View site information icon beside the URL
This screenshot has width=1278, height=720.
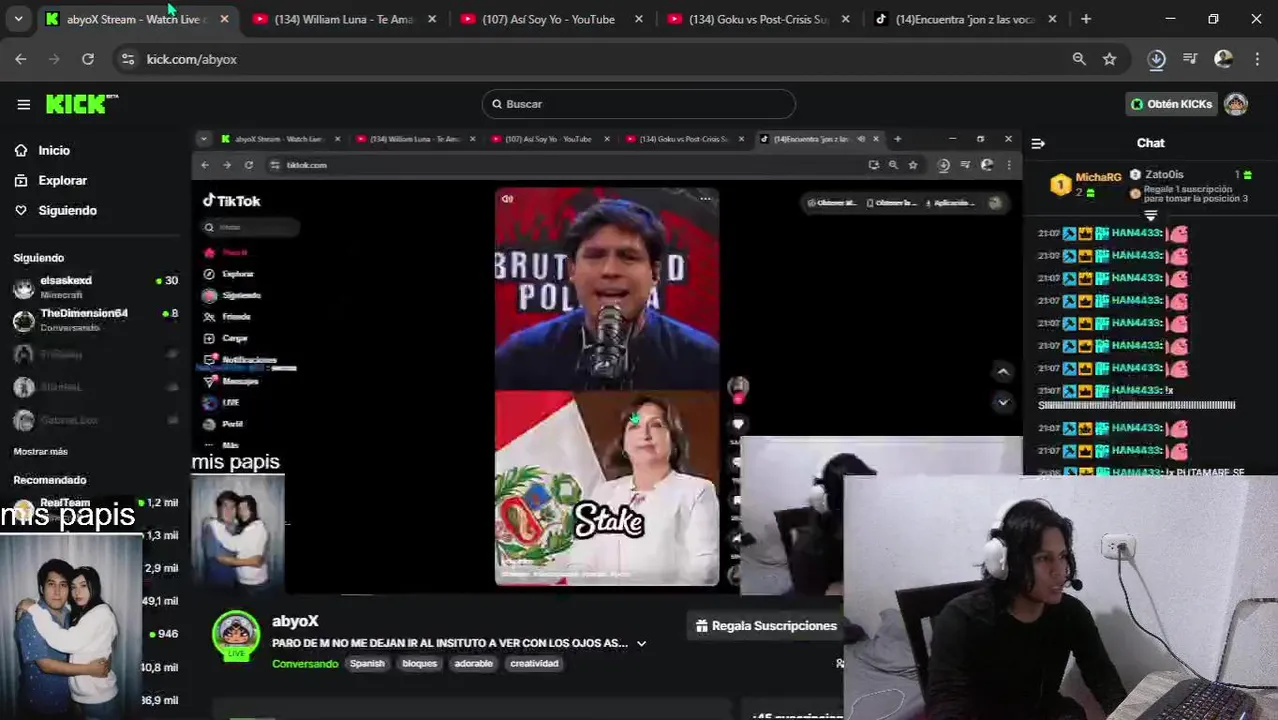point(128,59)
